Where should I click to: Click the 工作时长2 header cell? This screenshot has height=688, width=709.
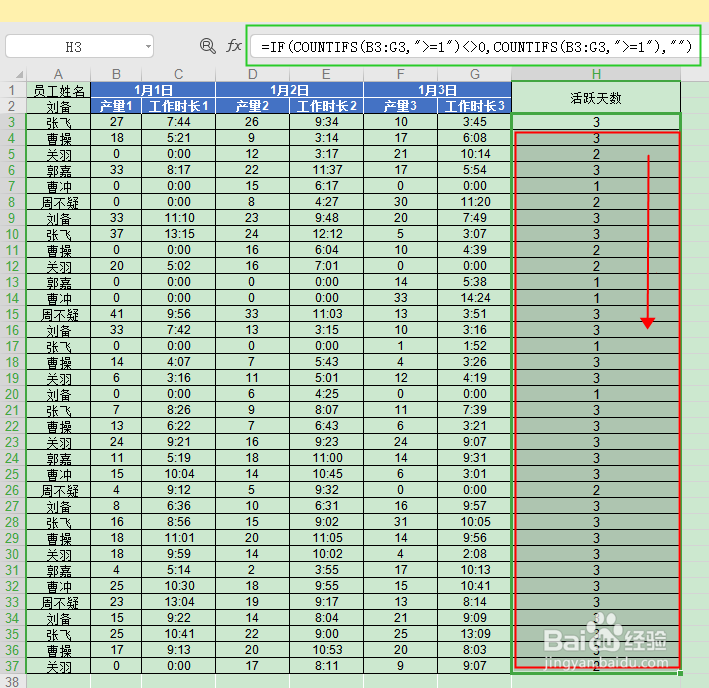(x=326, y=106)
